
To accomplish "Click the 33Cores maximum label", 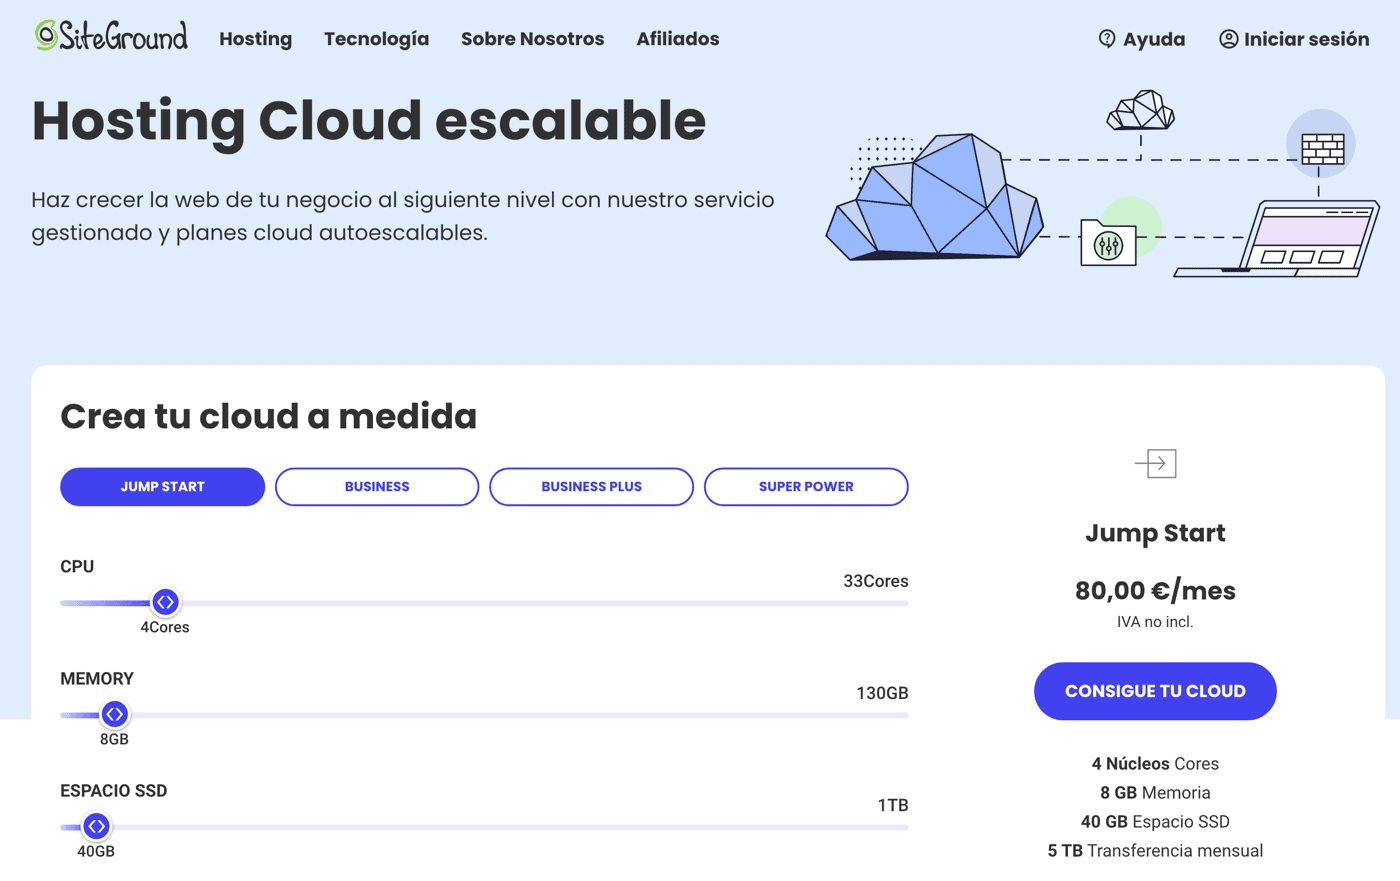I will pyautogui.click(x=876, y=581).
